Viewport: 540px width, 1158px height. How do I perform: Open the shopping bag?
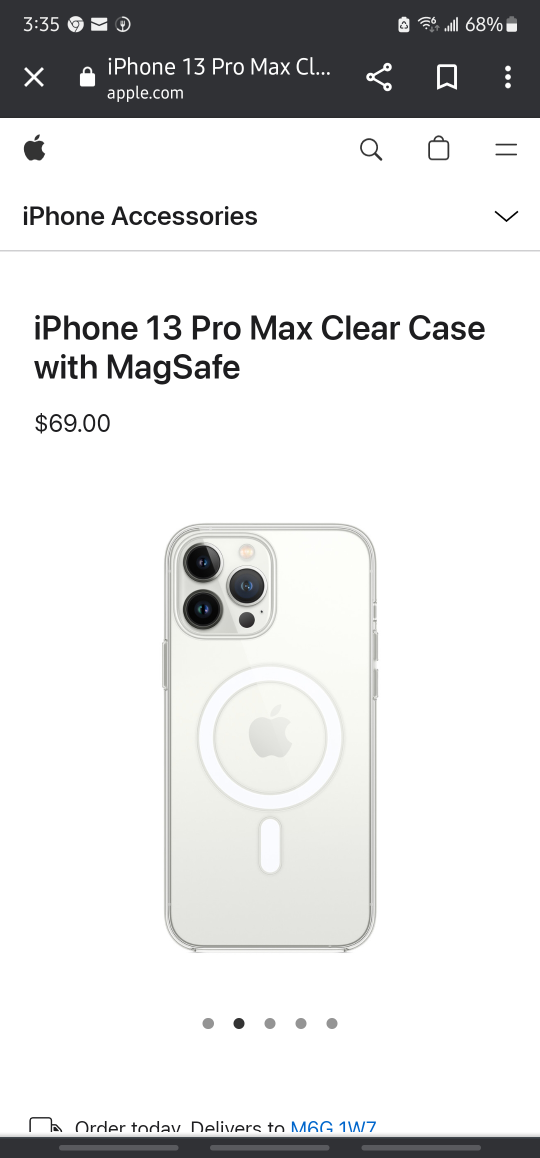(x=439, y=148)
